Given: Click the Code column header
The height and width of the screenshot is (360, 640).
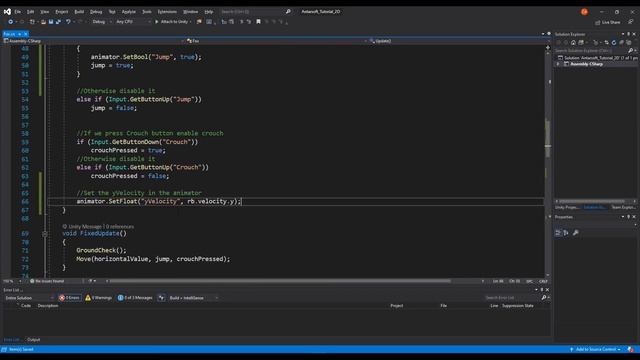Looking at the screenshot, I should (26, 306).
